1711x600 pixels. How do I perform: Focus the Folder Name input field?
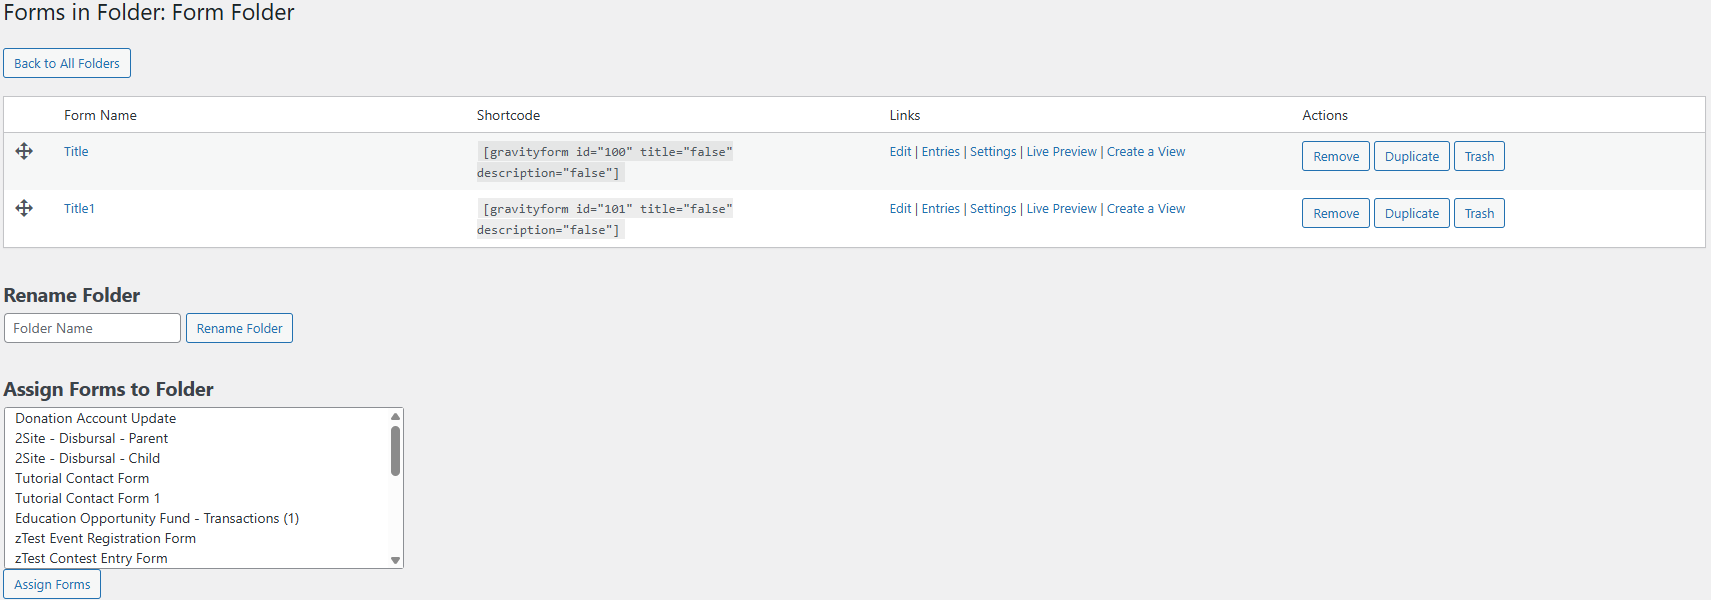pos(92,328)
